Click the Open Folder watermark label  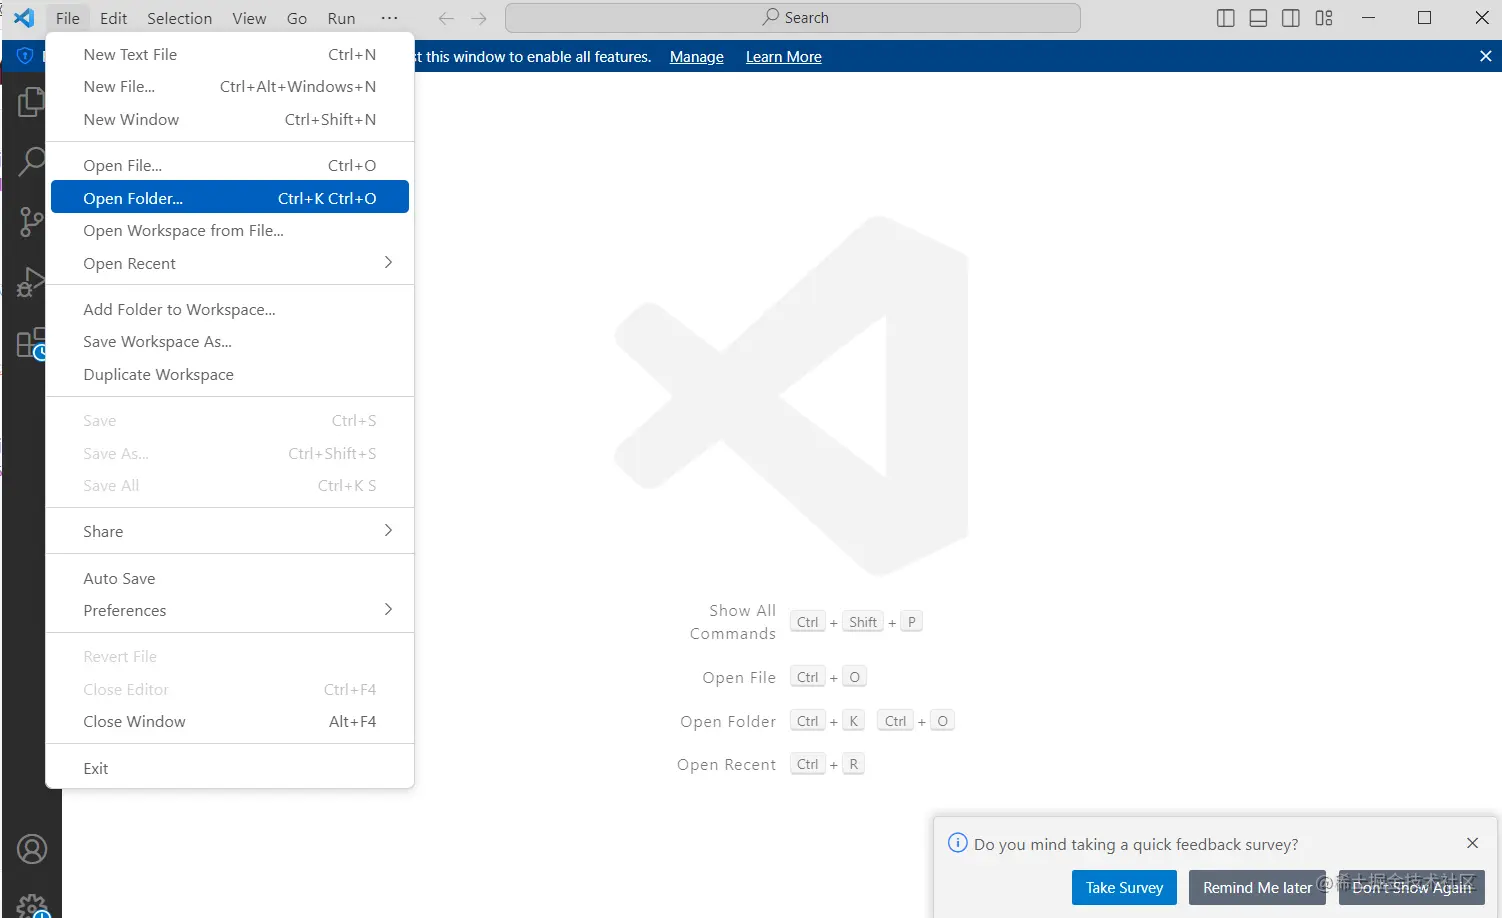point(728,721)
